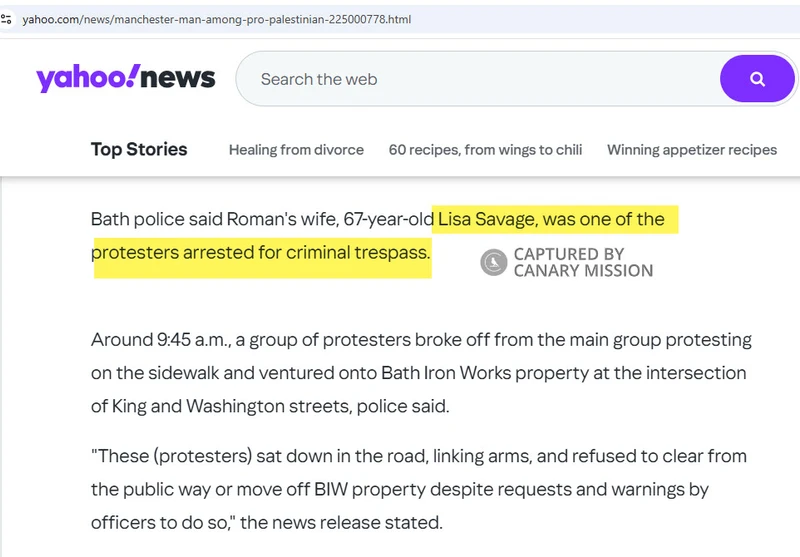Click the Yahoo News logo
Screen dimensions: 800x557
(x=126, y=78)
